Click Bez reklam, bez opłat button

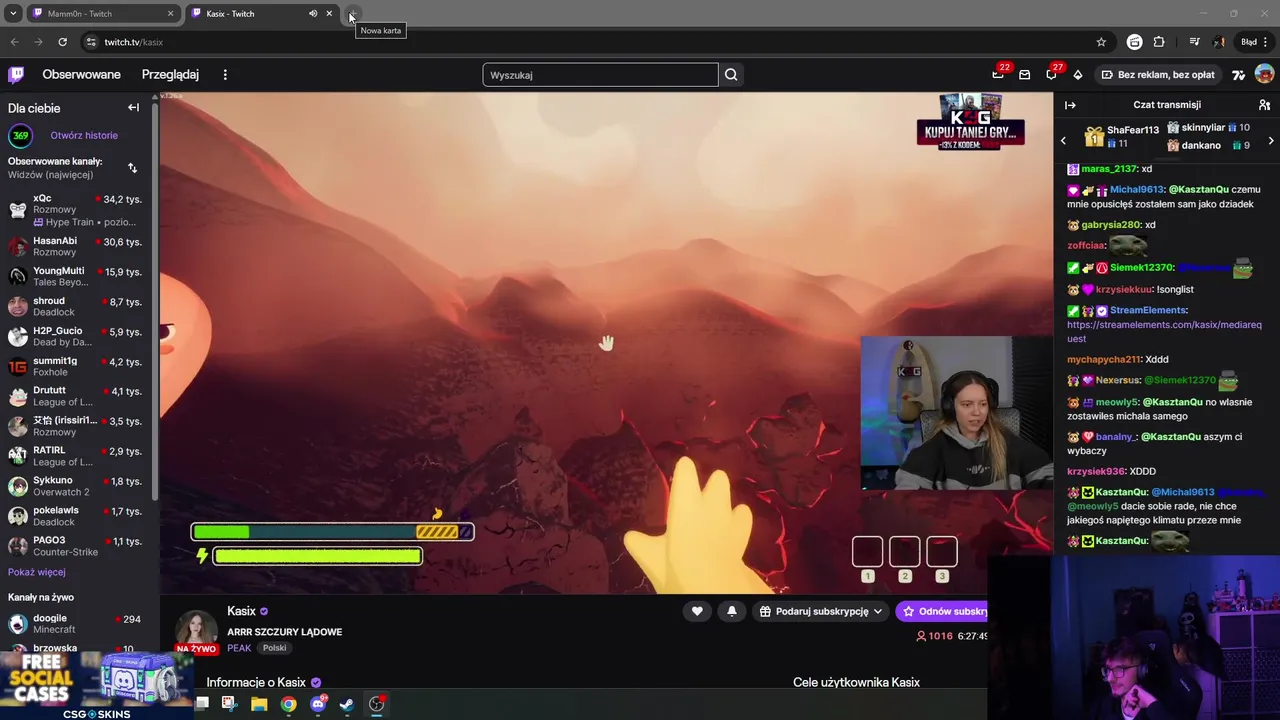(1158, 75)
